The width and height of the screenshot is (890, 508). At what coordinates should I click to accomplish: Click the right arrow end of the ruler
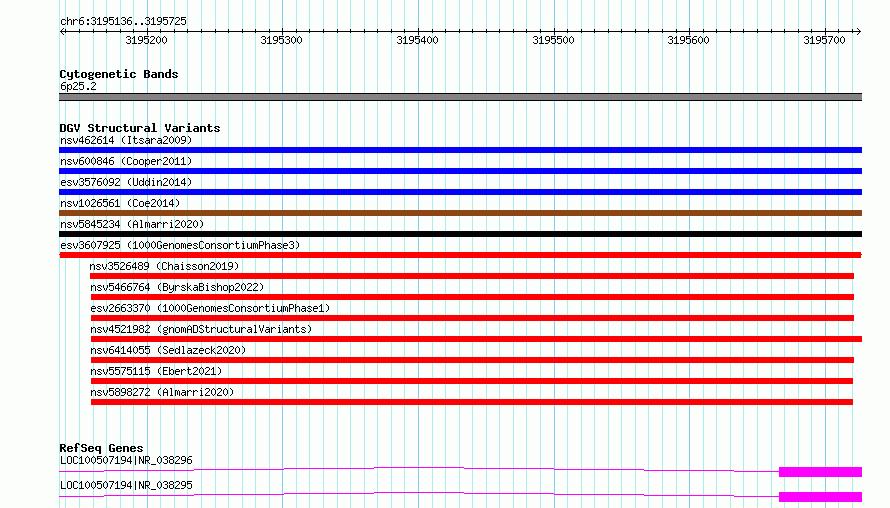point(858,32)
